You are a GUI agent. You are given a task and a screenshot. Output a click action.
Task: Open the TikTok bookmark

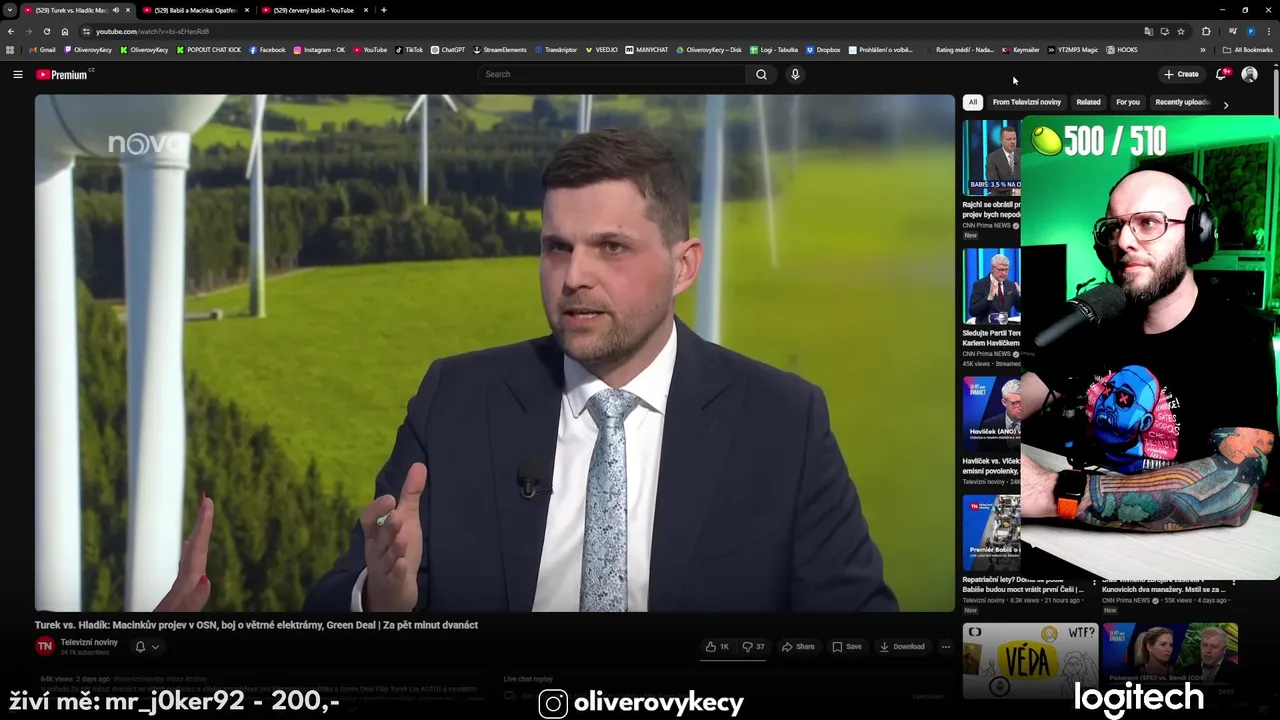click(409, 50)
